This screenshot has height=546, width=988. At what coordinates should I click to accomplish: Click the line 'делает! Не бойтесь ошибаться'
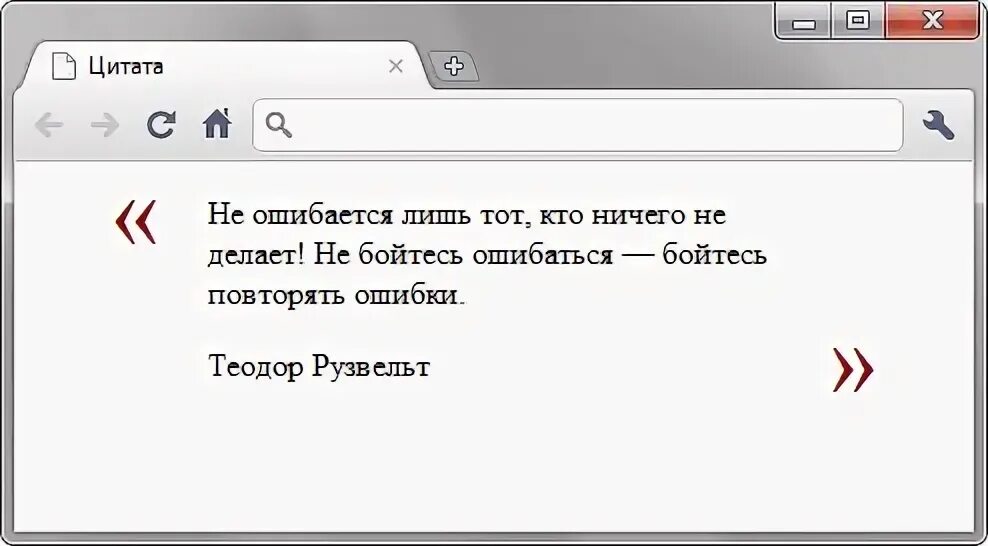click(x=487, y=255)
